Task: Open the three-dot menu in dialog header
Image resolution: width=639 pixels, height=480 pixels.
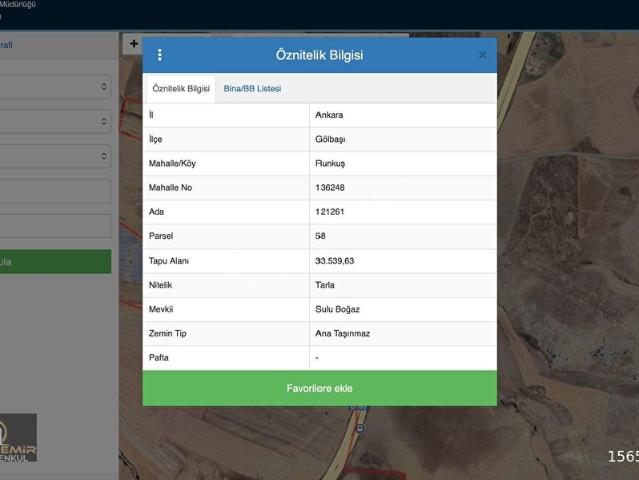Action: [160, 55]
